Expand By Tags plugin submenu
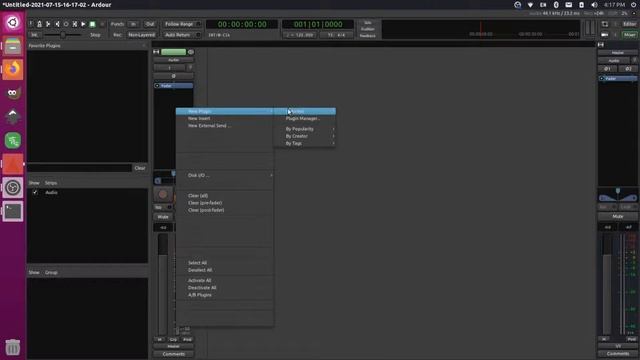The height and width of the screenshot is (360, 640). (x=305, y=144)
